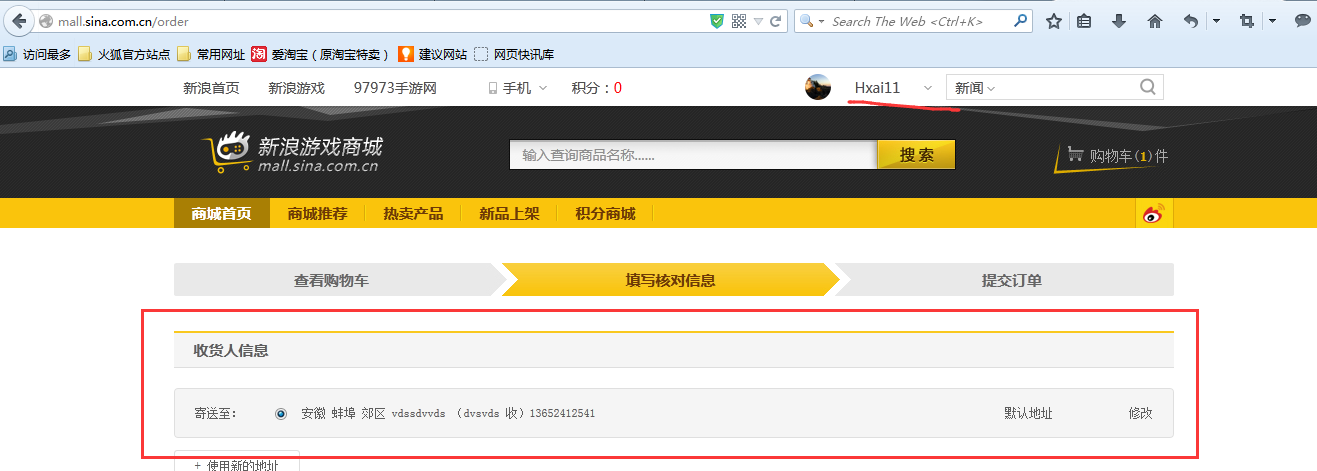Screen dimensions: 1317x471
Task: Select the 安徽 蚌埠 address radio button
Action: click(x=280, y=413)
